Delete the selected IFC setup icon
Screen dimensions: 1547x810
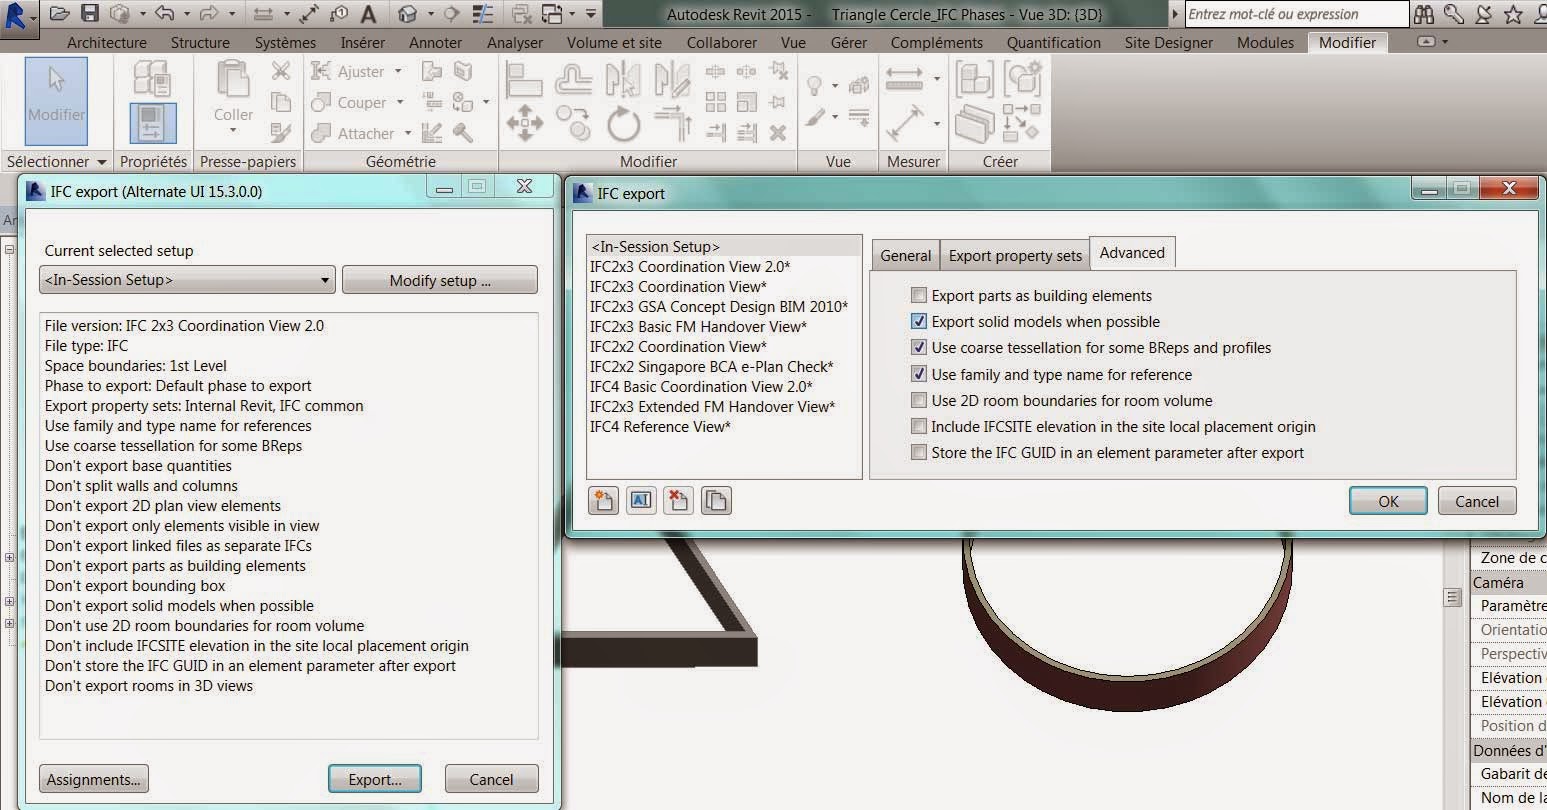(x=679, y=500)
